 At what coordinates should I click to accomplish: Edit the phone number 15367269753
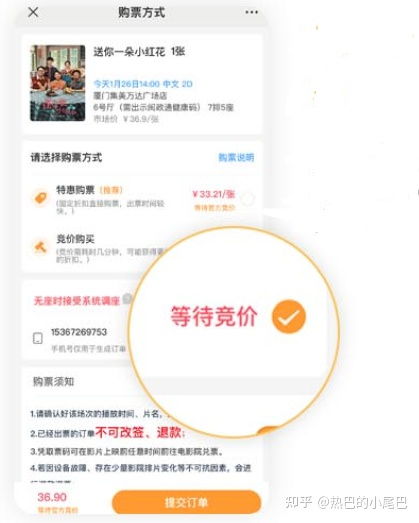(x=79, y=332)
